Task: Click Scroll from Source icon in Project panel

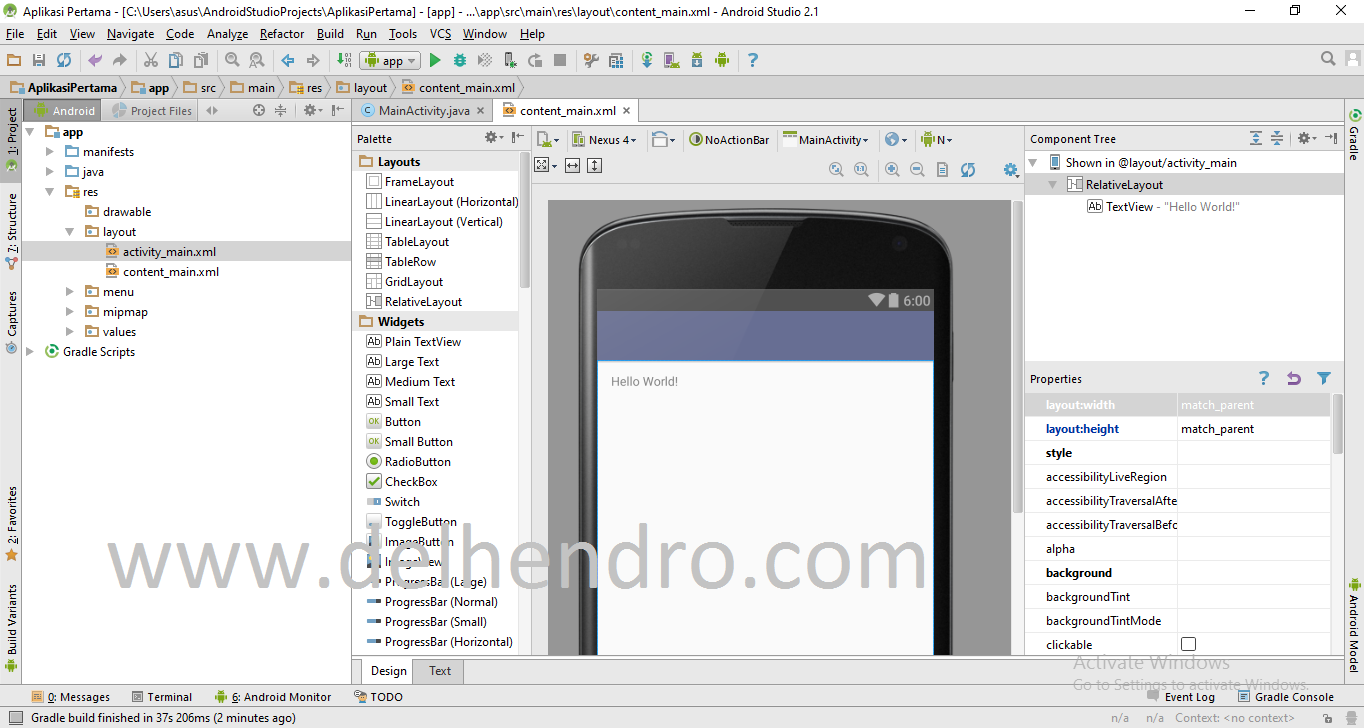Action: click(259, 111)
